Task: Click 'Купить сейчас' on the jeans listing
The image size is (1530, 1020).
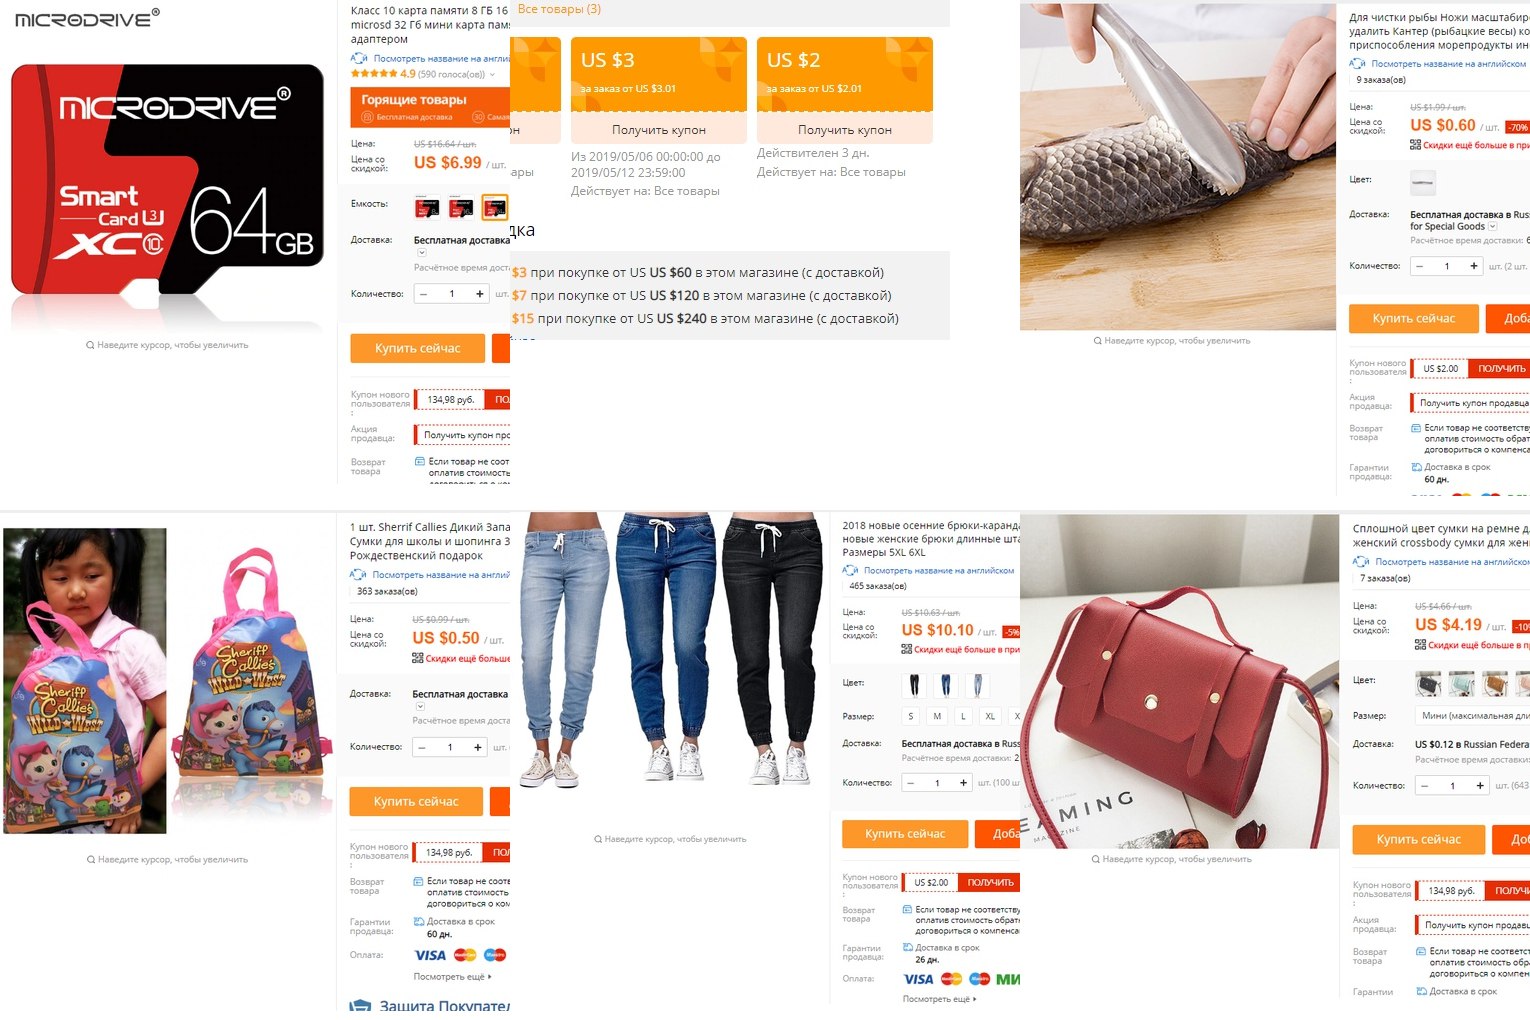Action: [905, 834]
